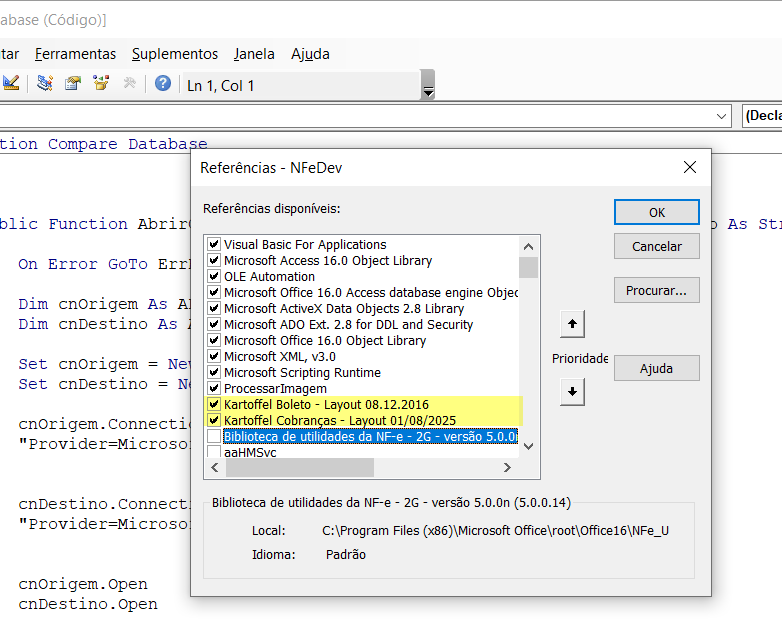Click the Design Mode toolbar icon
Image resolution: width=782 pixels, height=637 pixels.
pos(11,84)
